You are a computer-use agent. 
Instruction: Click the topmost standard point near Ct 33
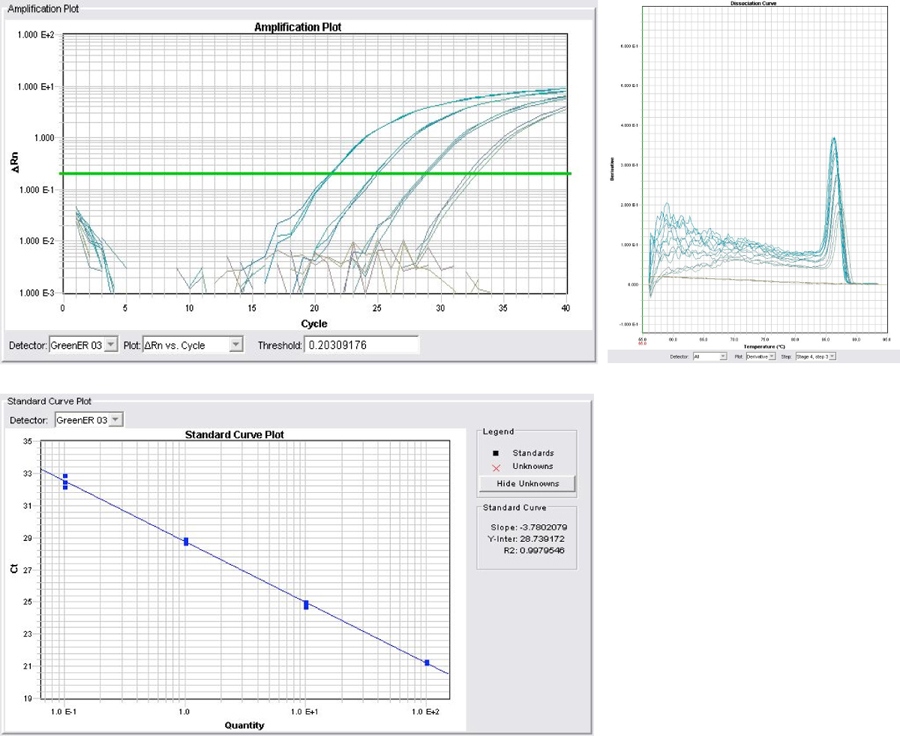(x=67, y=474)
